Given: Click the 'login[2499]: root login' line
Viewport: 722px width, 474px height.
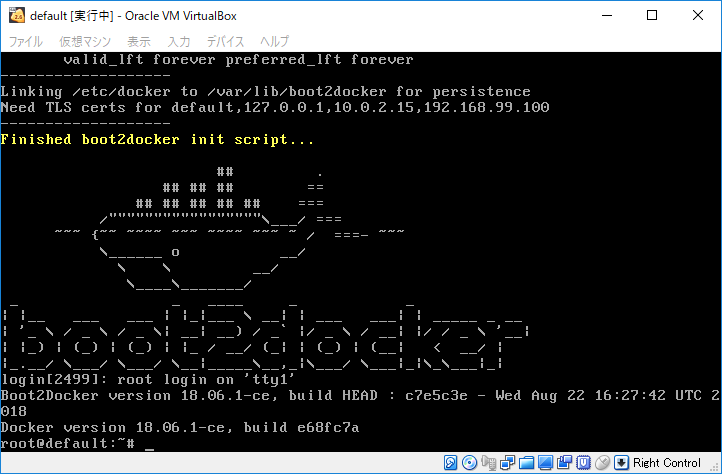Looking at the screenshot, I should tap(148, 380).
